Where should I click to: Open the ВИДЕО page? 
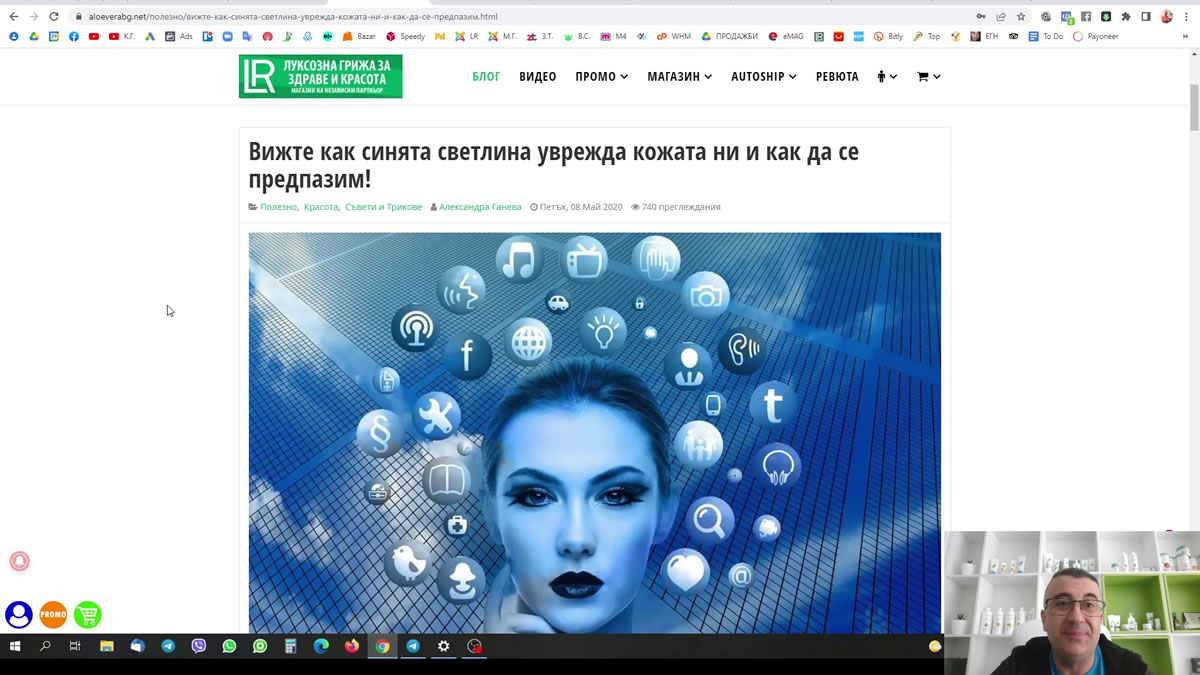tap(537, 77)
